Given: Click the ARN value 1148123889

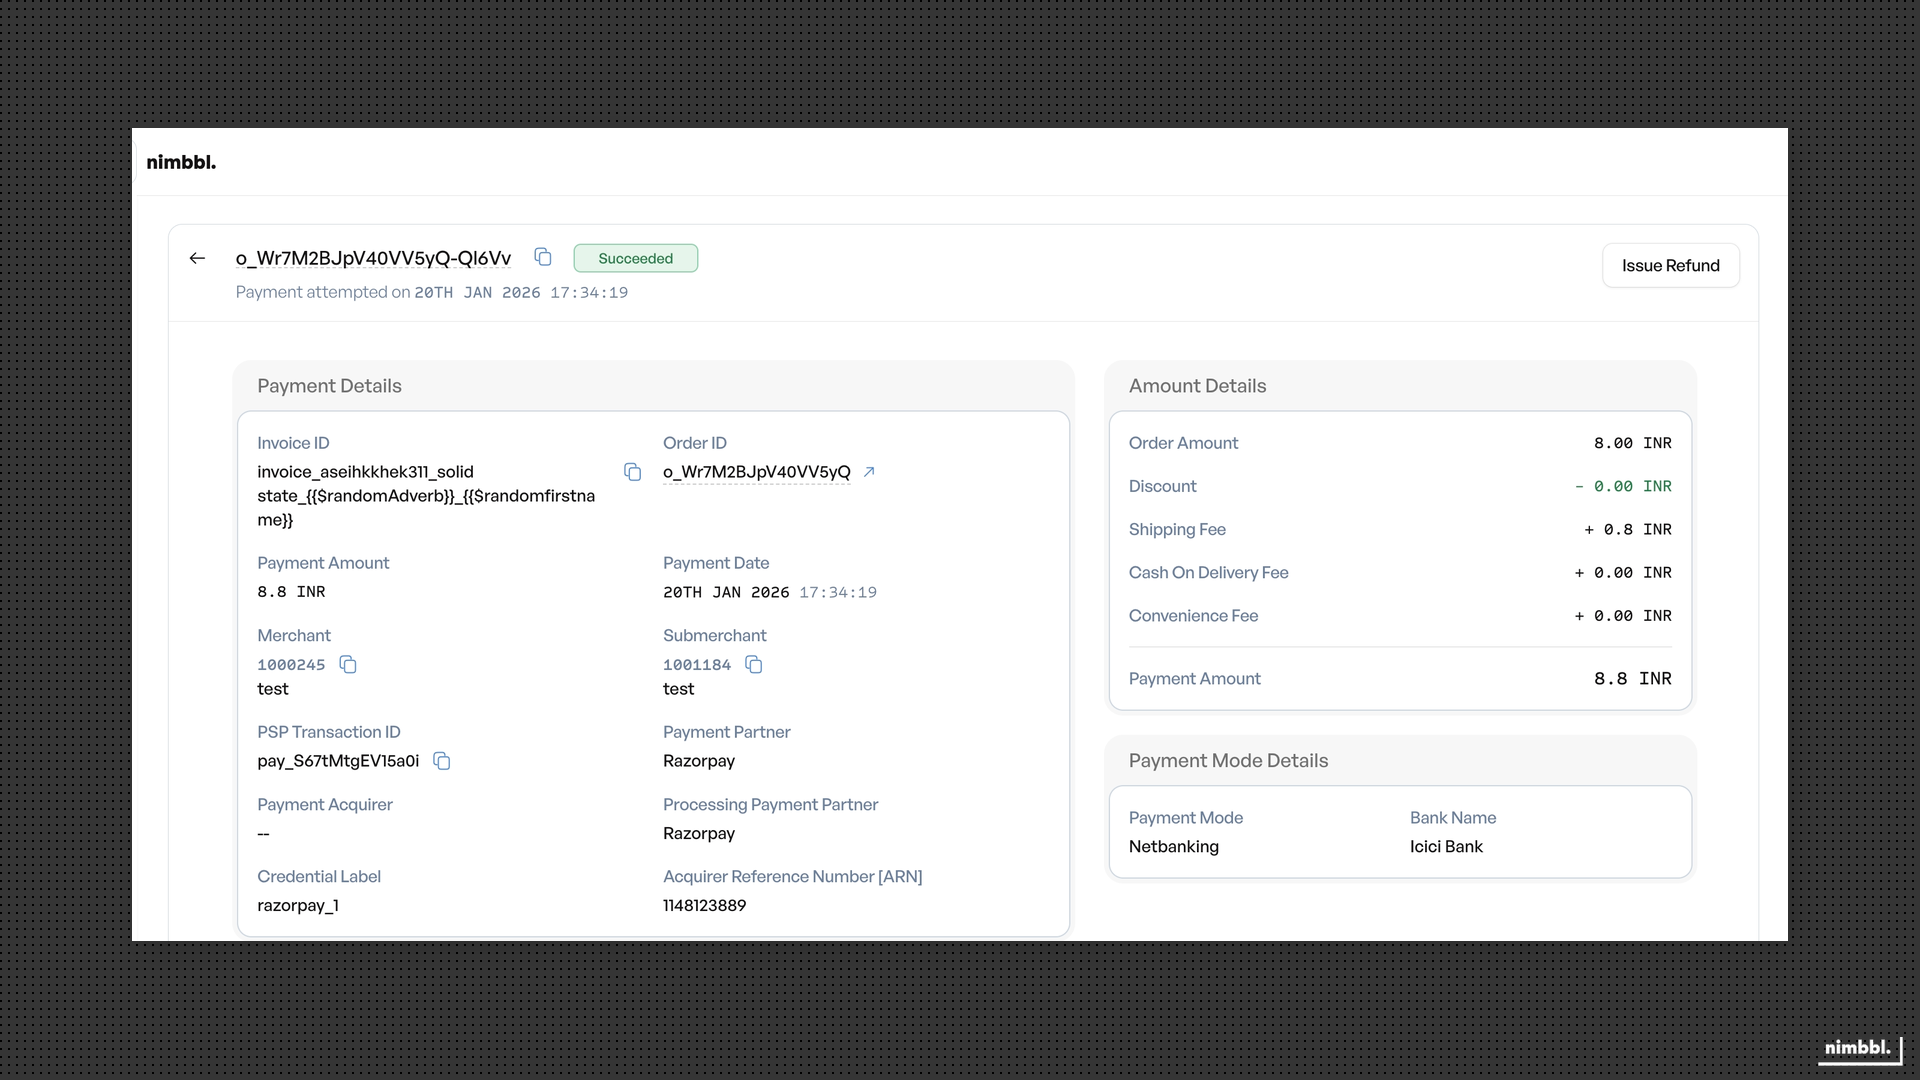Looking at the screenshot, I should click(704, 905).
